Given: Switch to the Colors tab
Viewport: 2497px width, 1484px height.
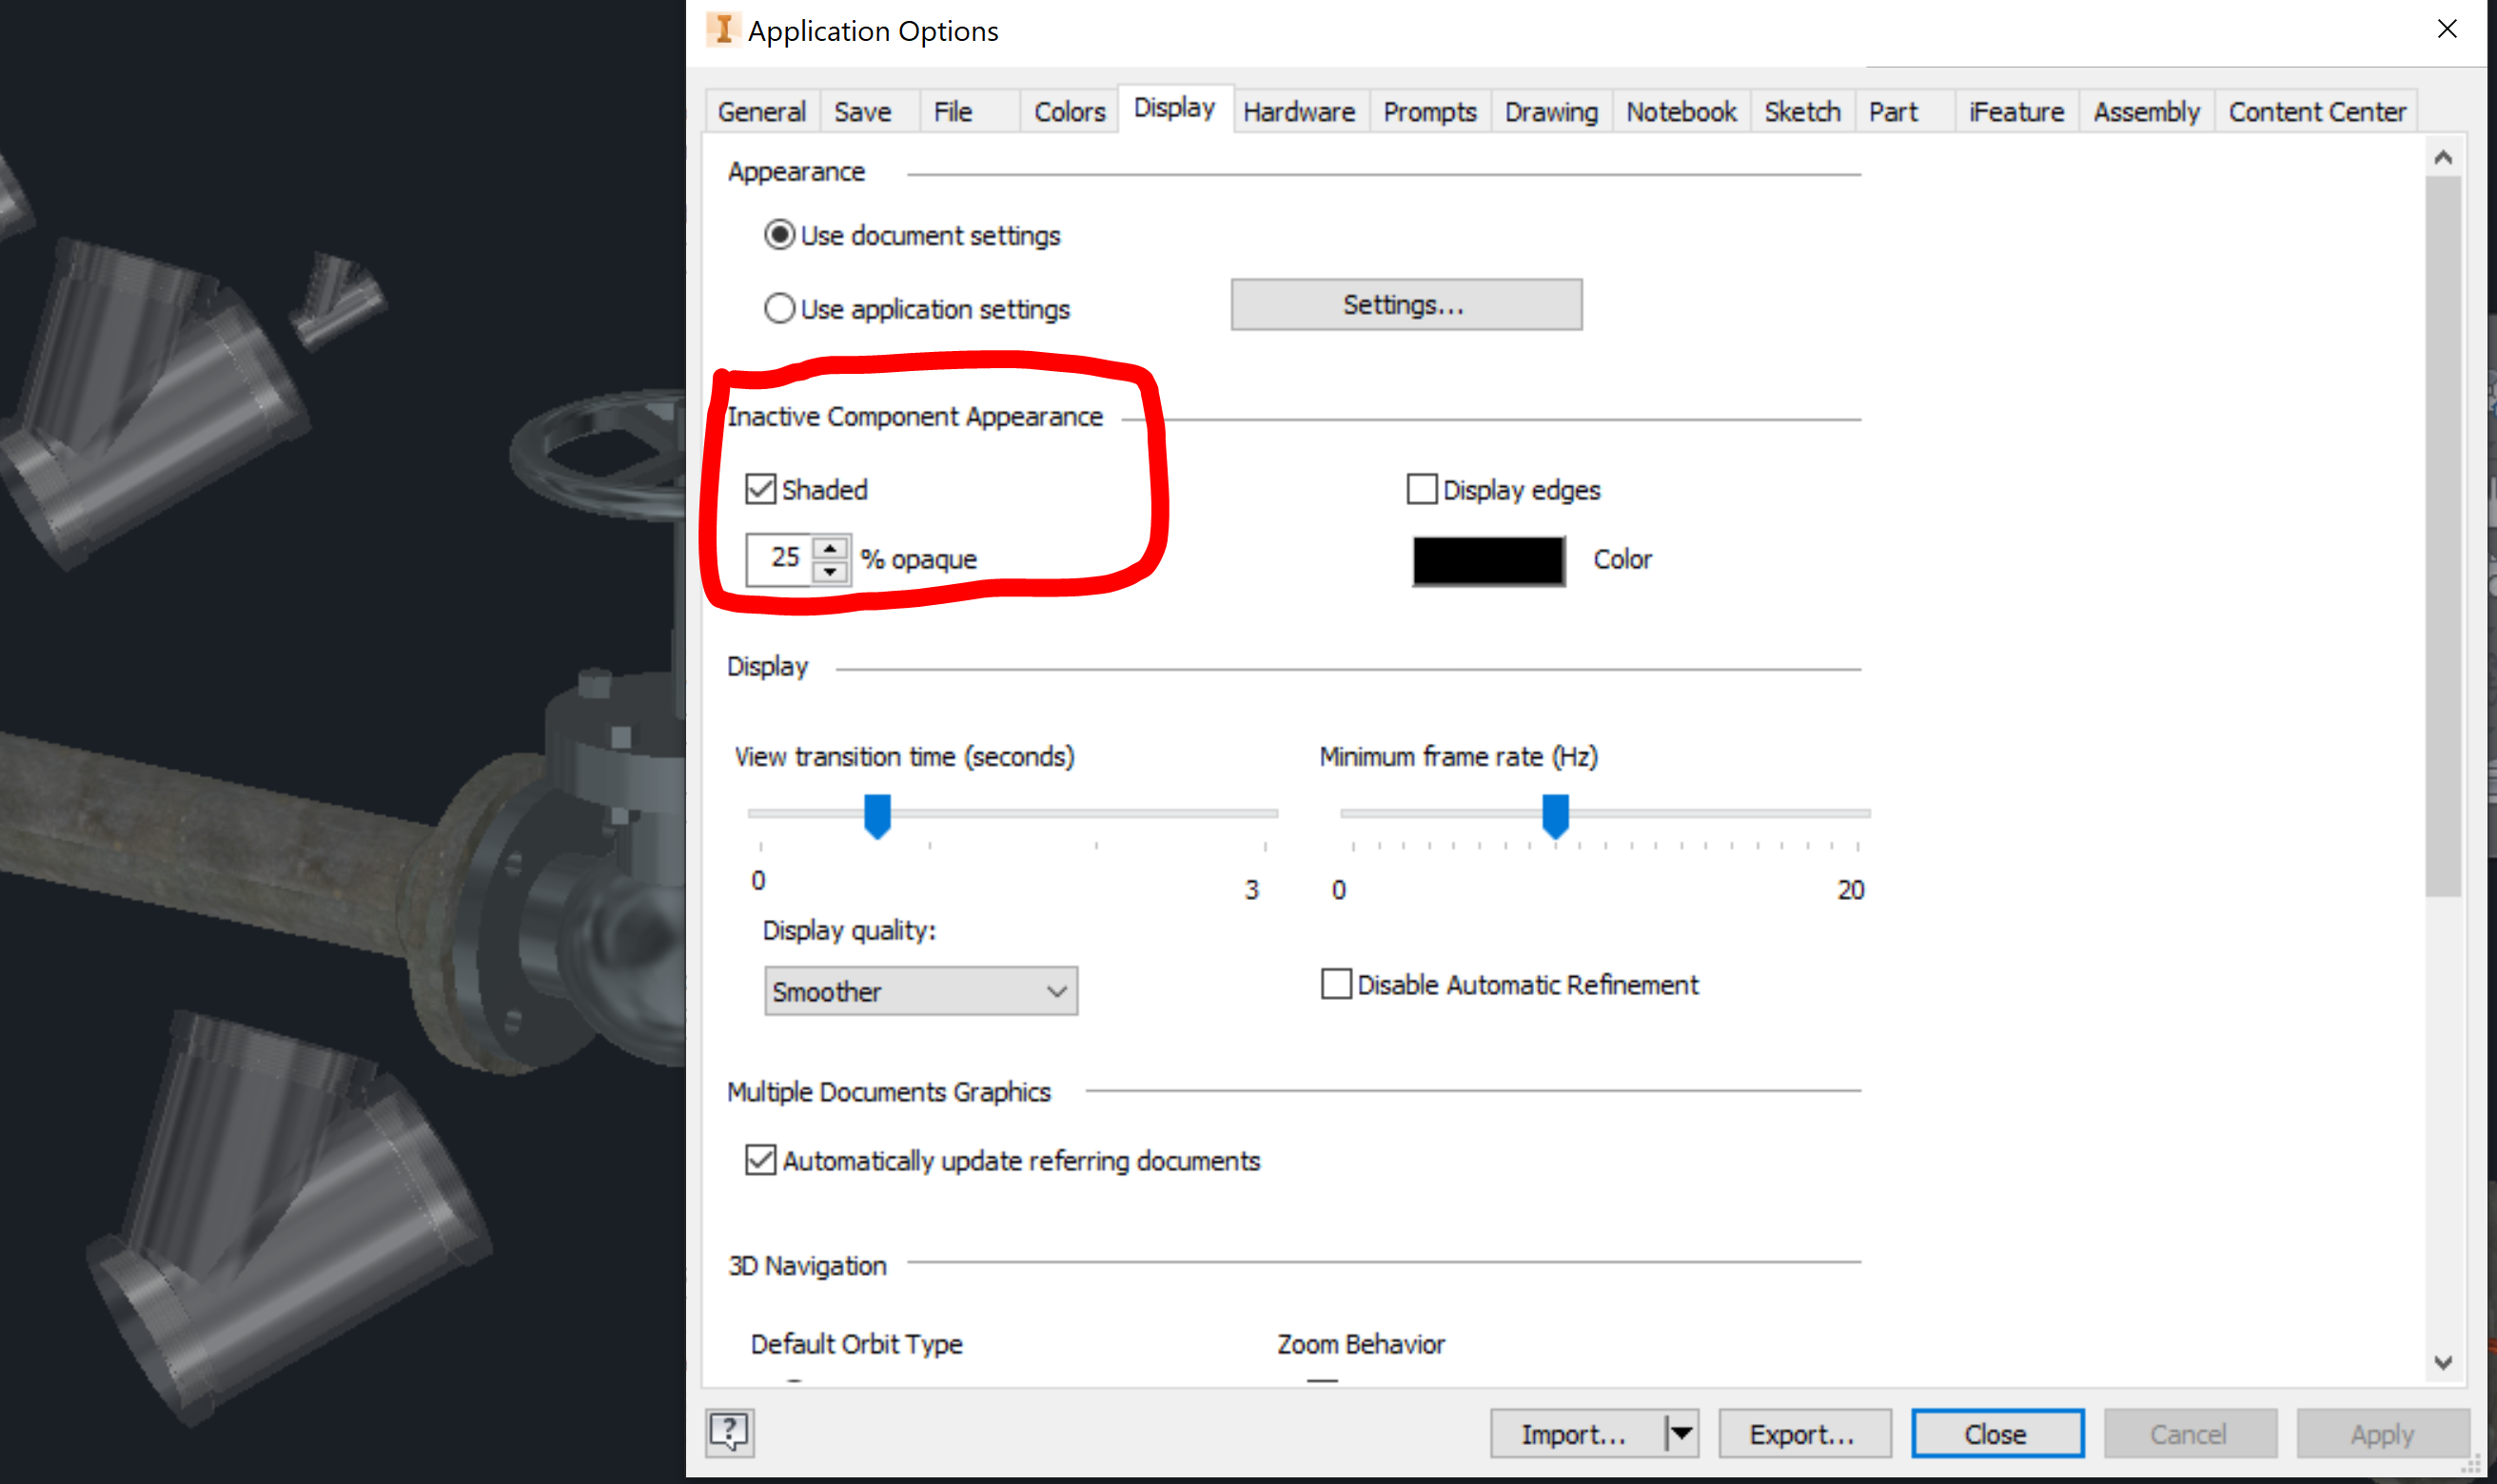Looking at the screenshot, I should (1068, 111).
